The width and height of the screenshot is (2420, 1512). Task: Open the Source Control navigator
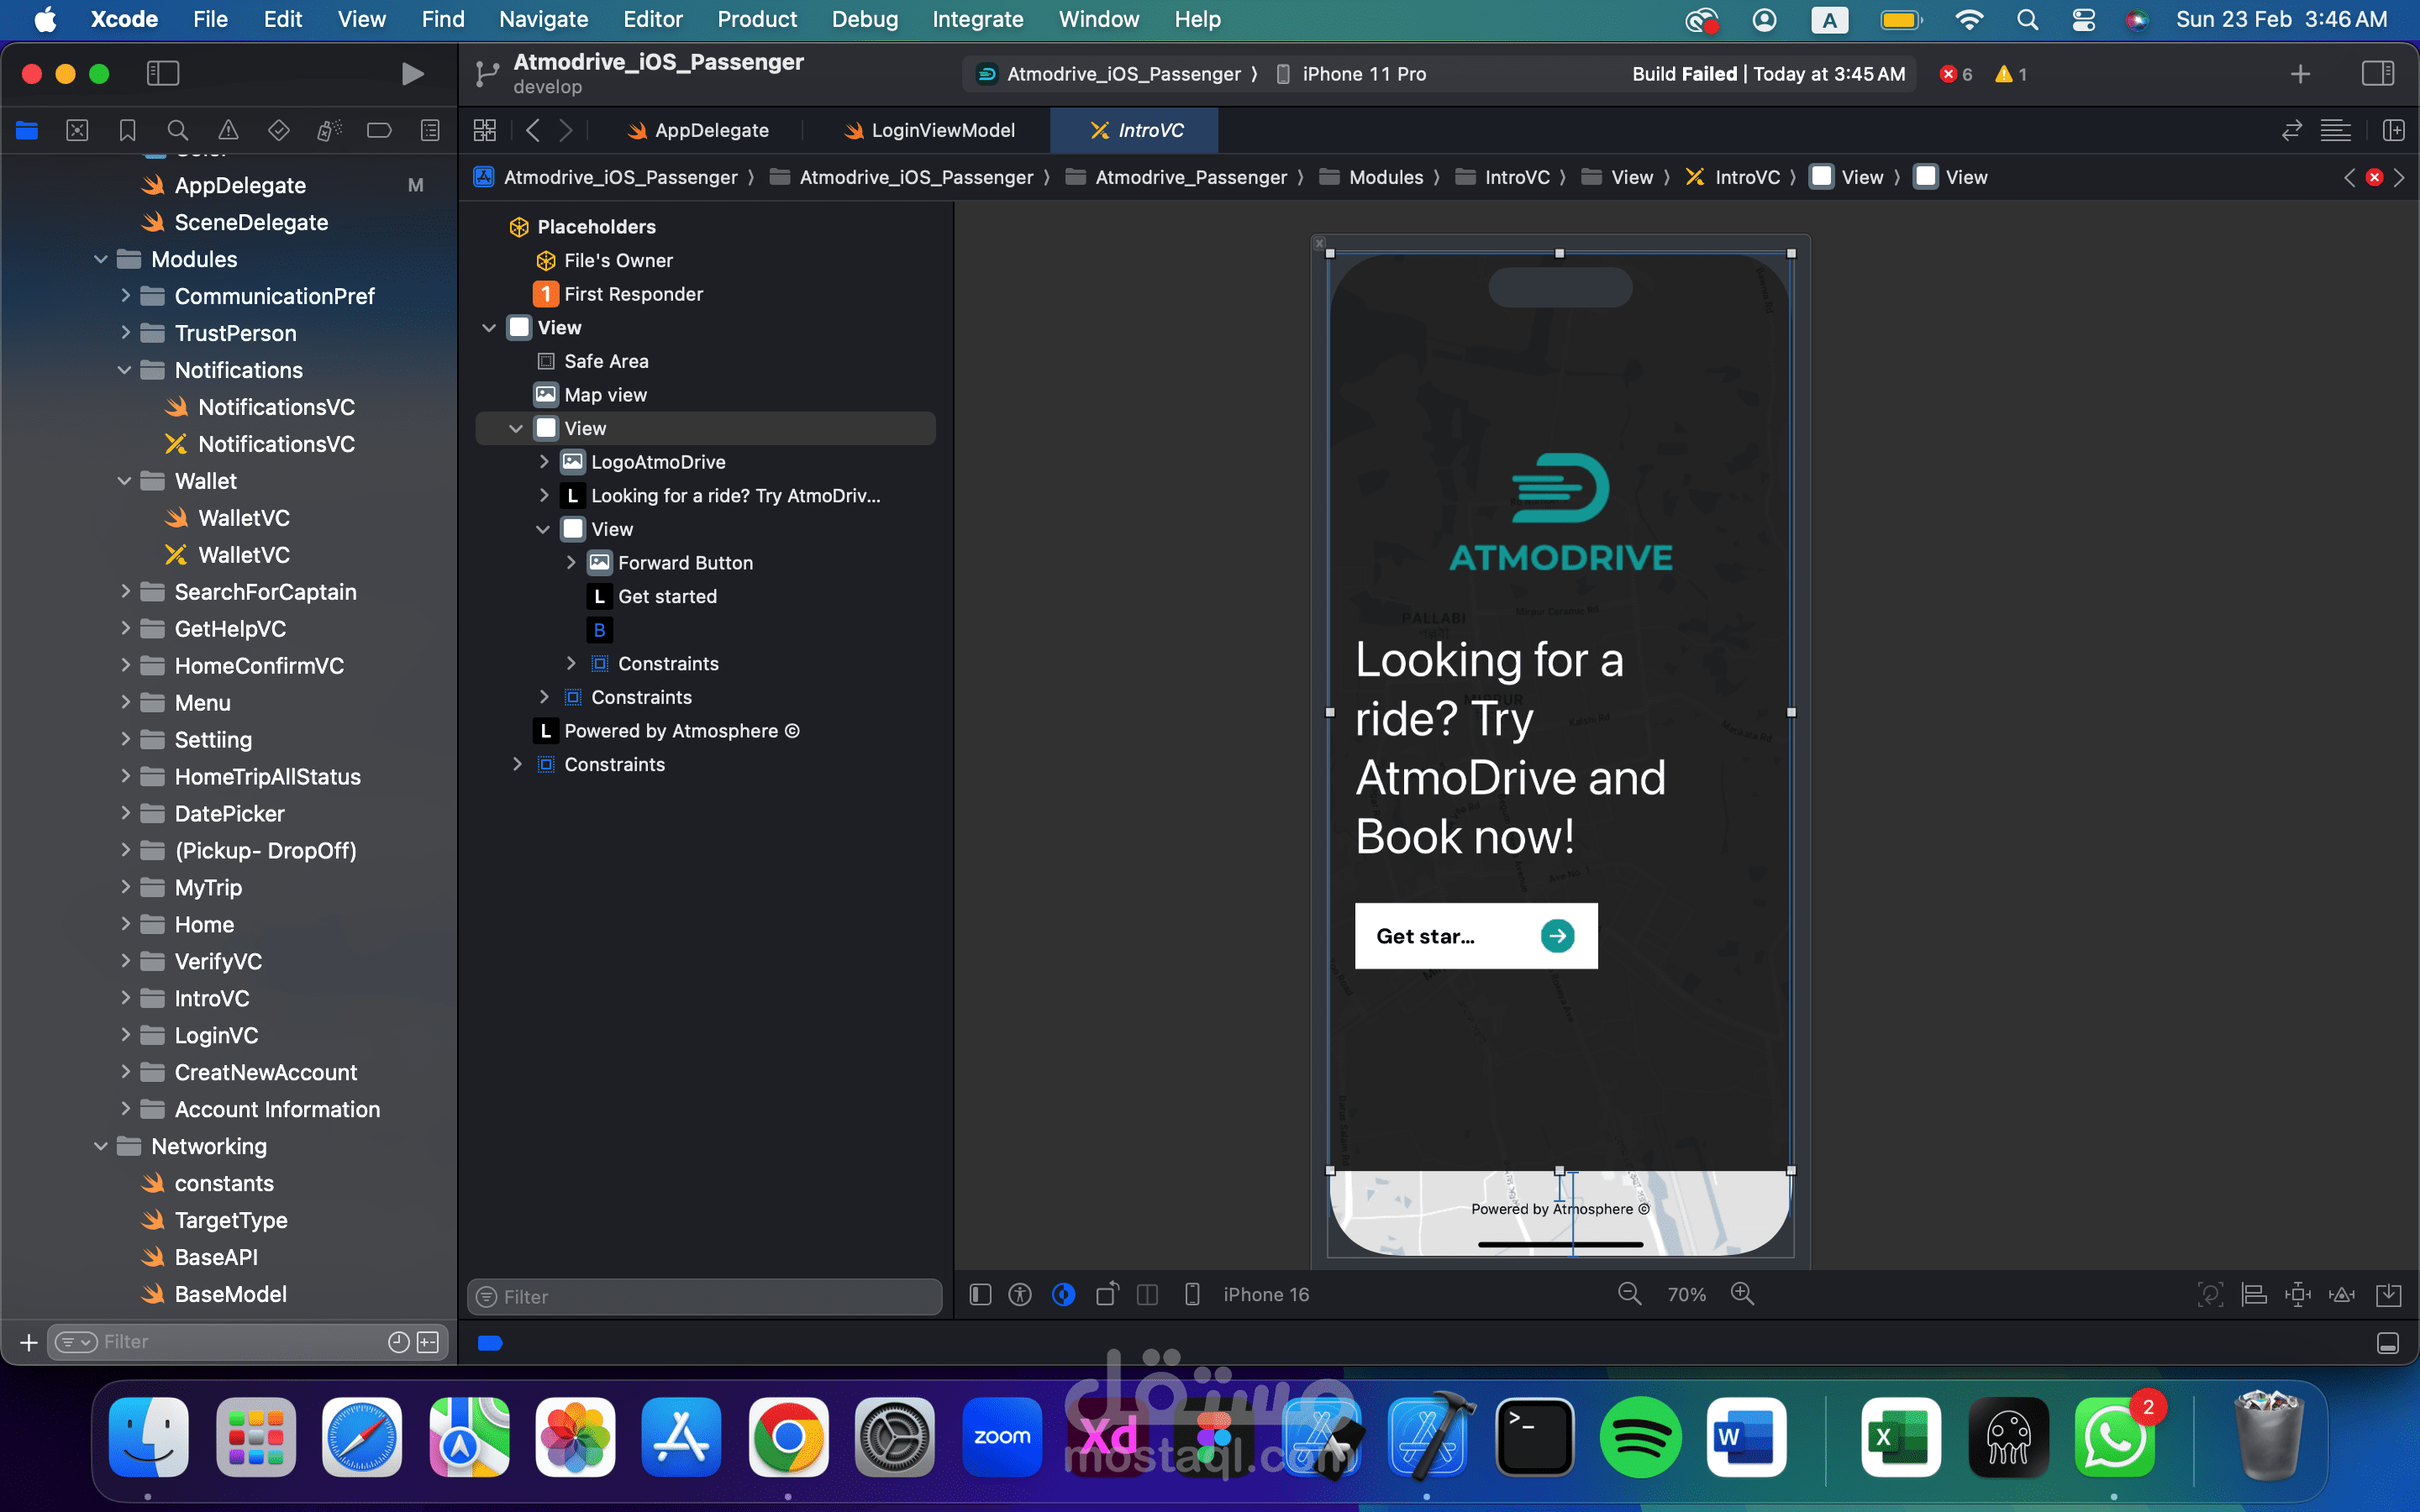pos(77,130)
